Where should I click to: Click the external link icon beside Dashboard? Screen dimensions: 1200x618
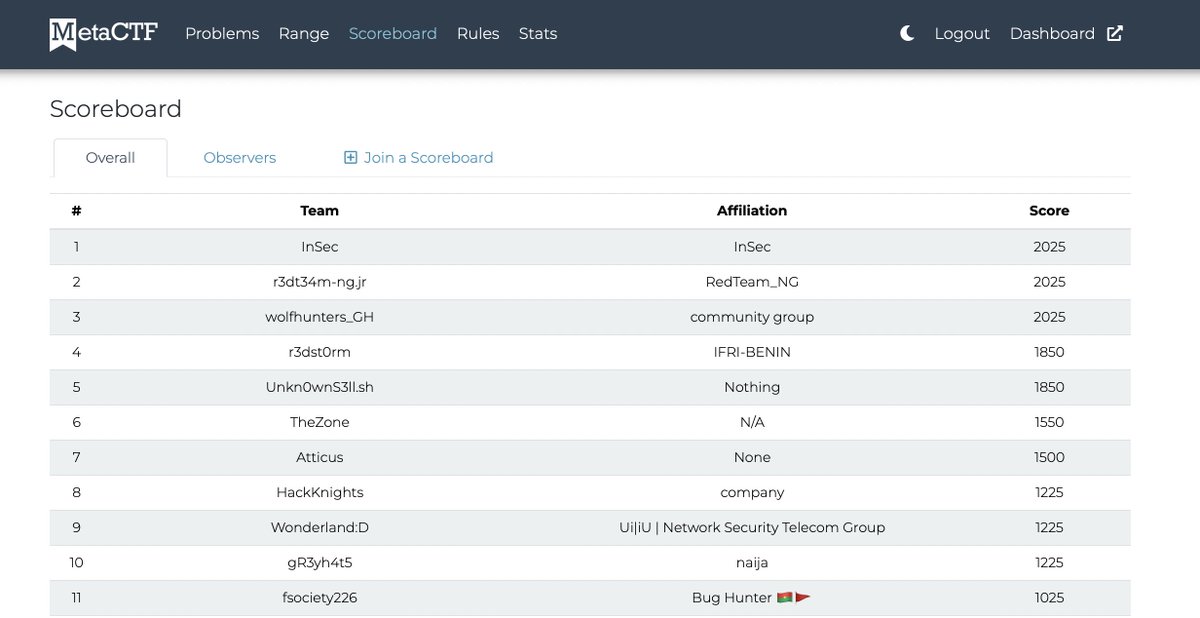(1114, 32)
